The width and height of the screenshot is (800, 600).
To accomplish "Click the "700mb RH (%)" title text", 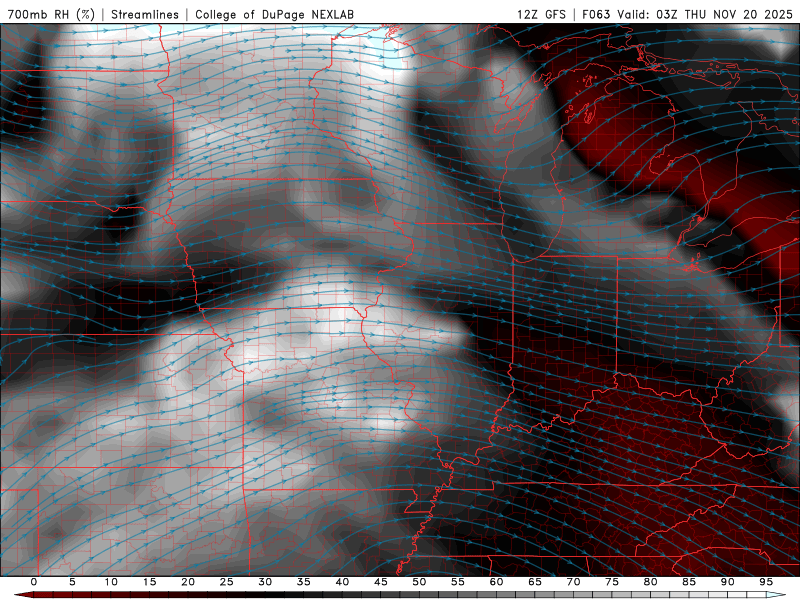I will click(x=51, y=14).
